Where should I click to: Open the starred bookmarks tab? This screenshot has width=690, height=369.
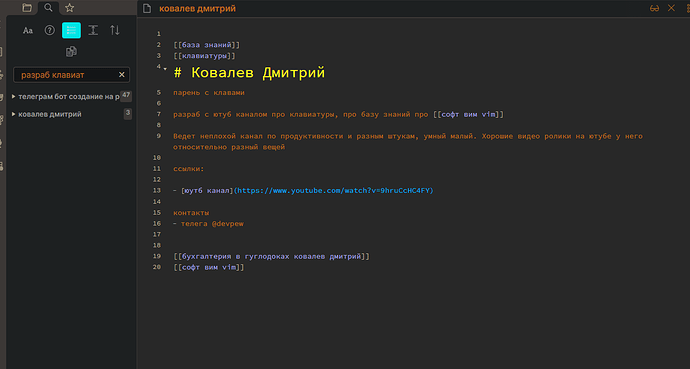pyautogui.click(x=70, y=7)
